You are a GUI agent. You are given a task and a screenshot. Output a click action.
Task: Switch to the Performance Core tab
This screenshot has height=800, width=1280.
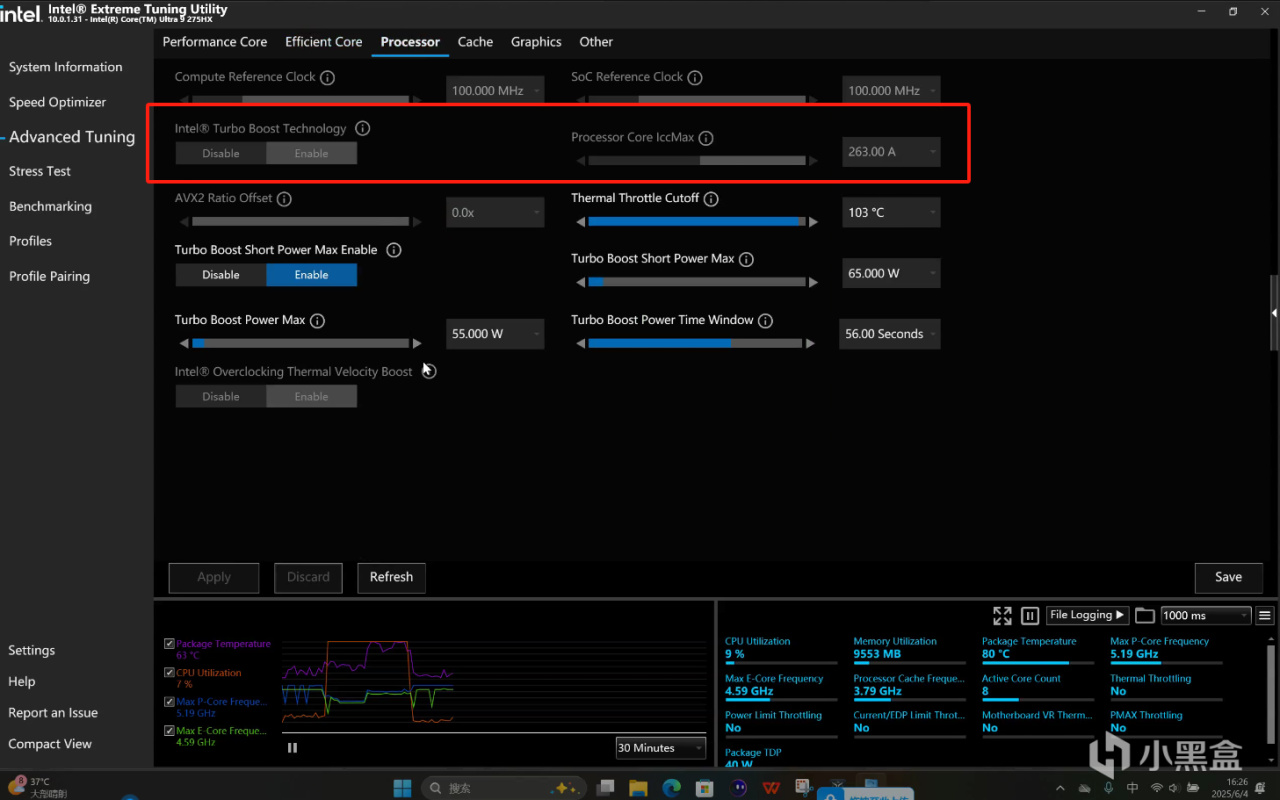point(215,42)
